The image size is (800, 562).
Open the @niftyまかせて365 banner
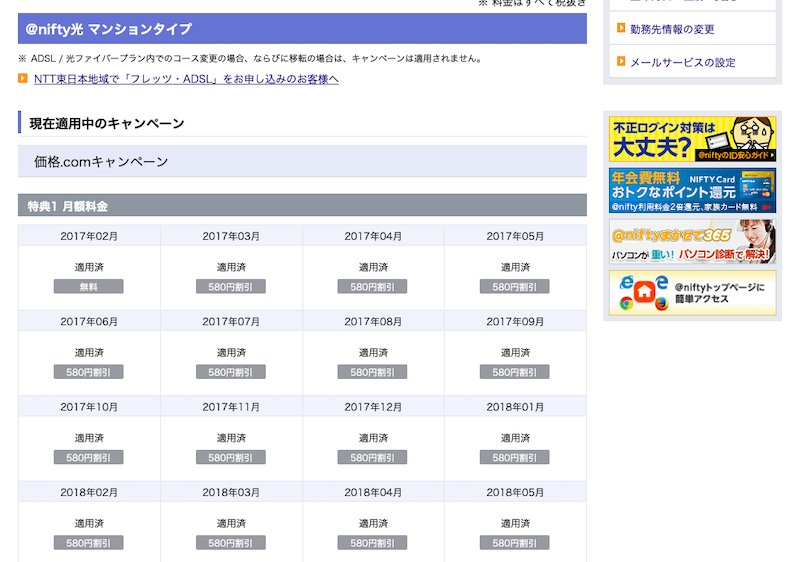click(692, 242)
